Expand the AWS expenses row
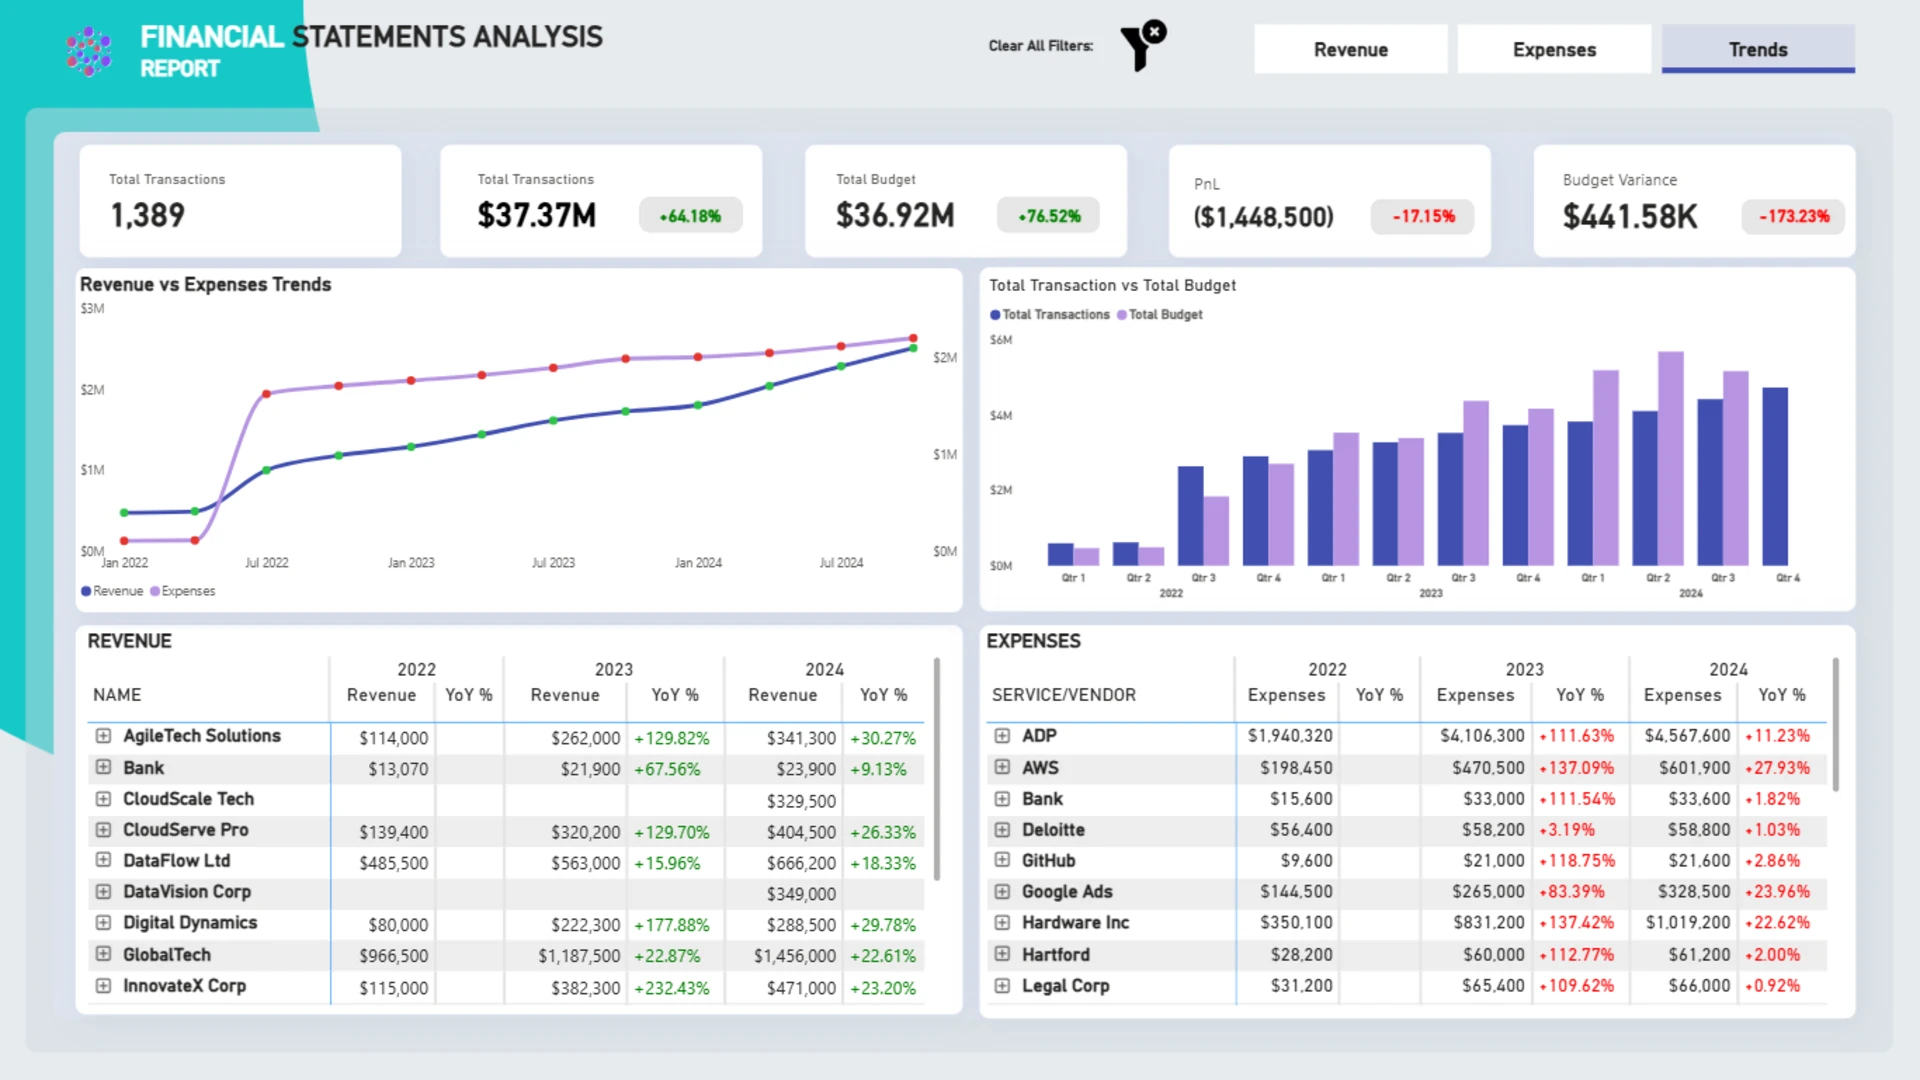The image size is (1920, 1080). [x=1002, y=767]
